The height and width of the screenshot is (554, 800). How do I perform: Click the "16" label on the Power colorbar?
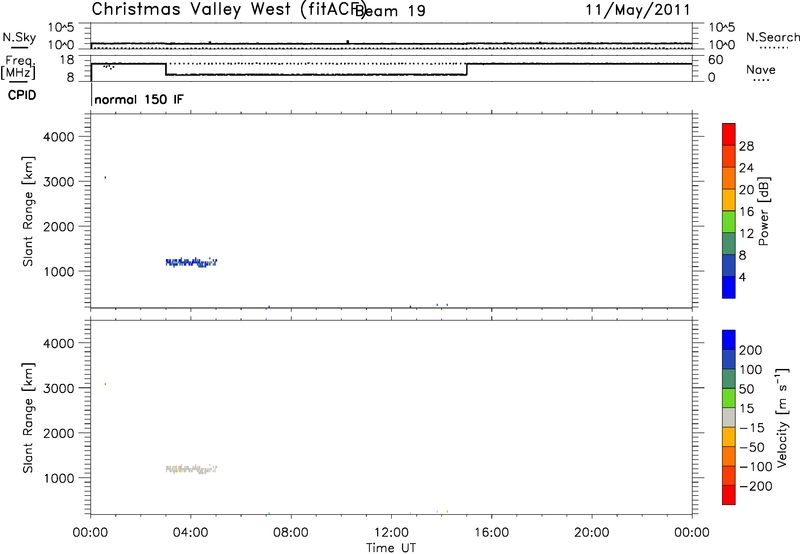(746, 212)
